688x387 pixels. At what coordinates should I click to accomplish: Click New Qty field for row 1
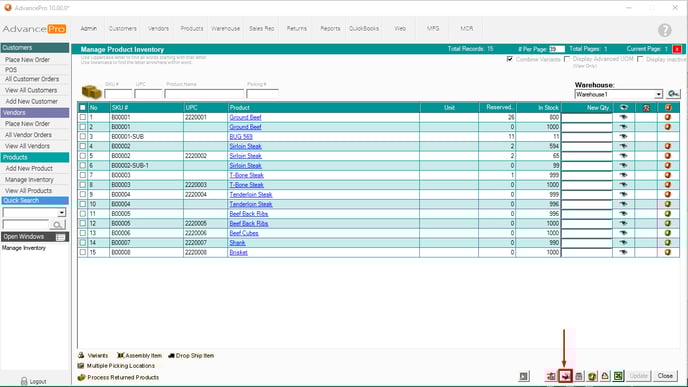pyautogui.click(x=587, y=117)
